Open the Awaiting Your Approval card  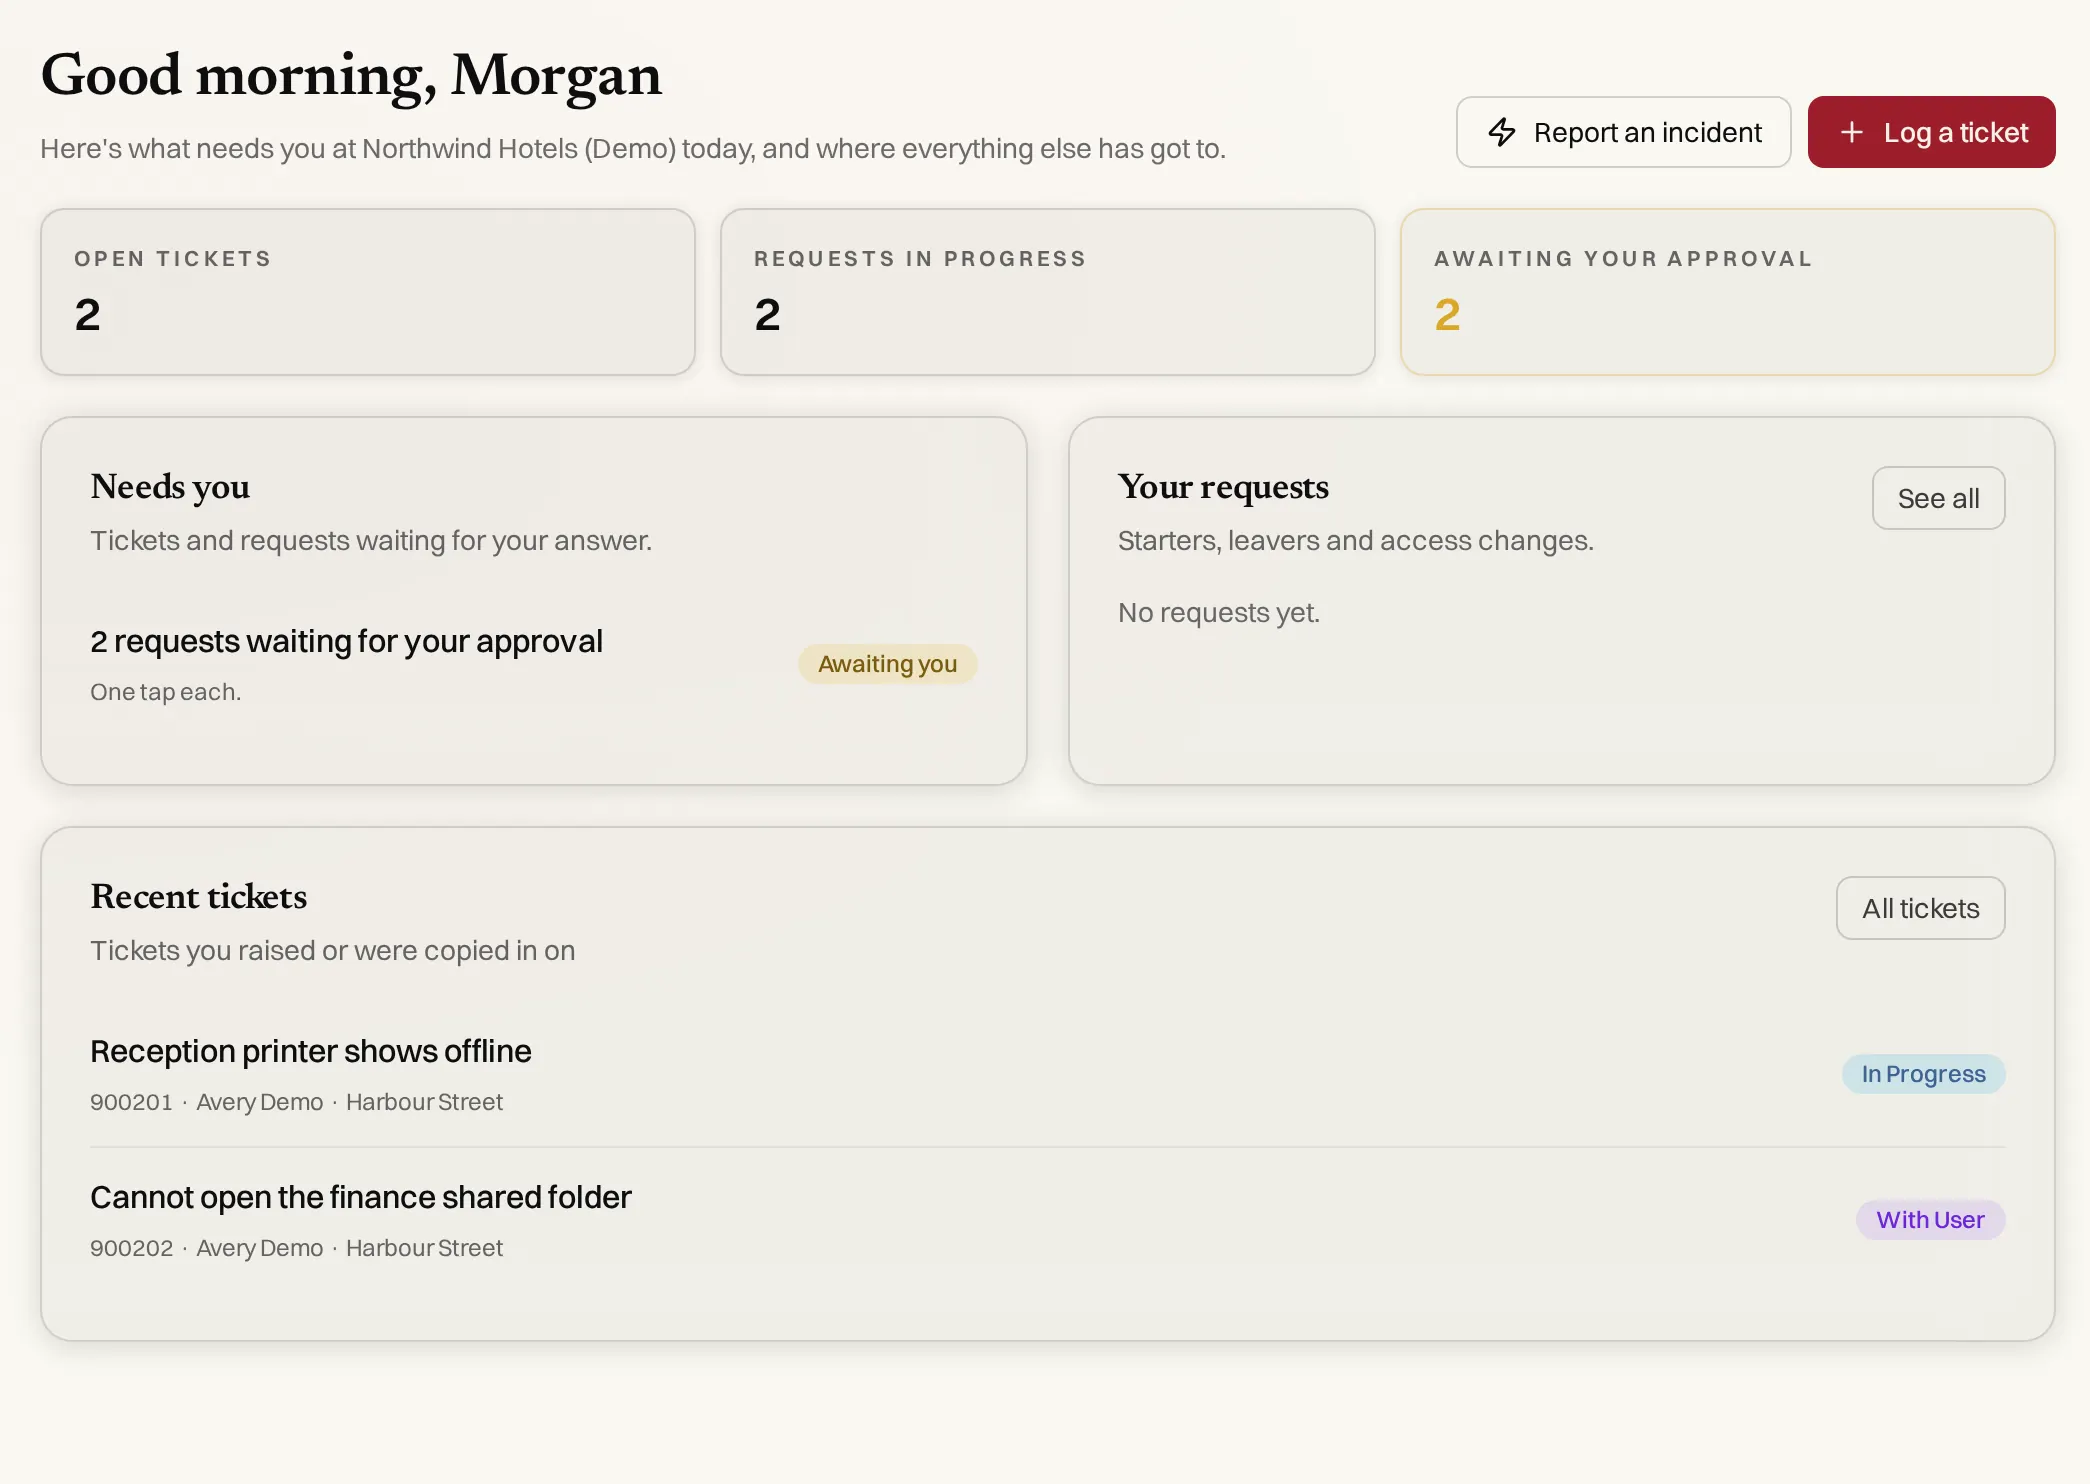(1727, 292)
